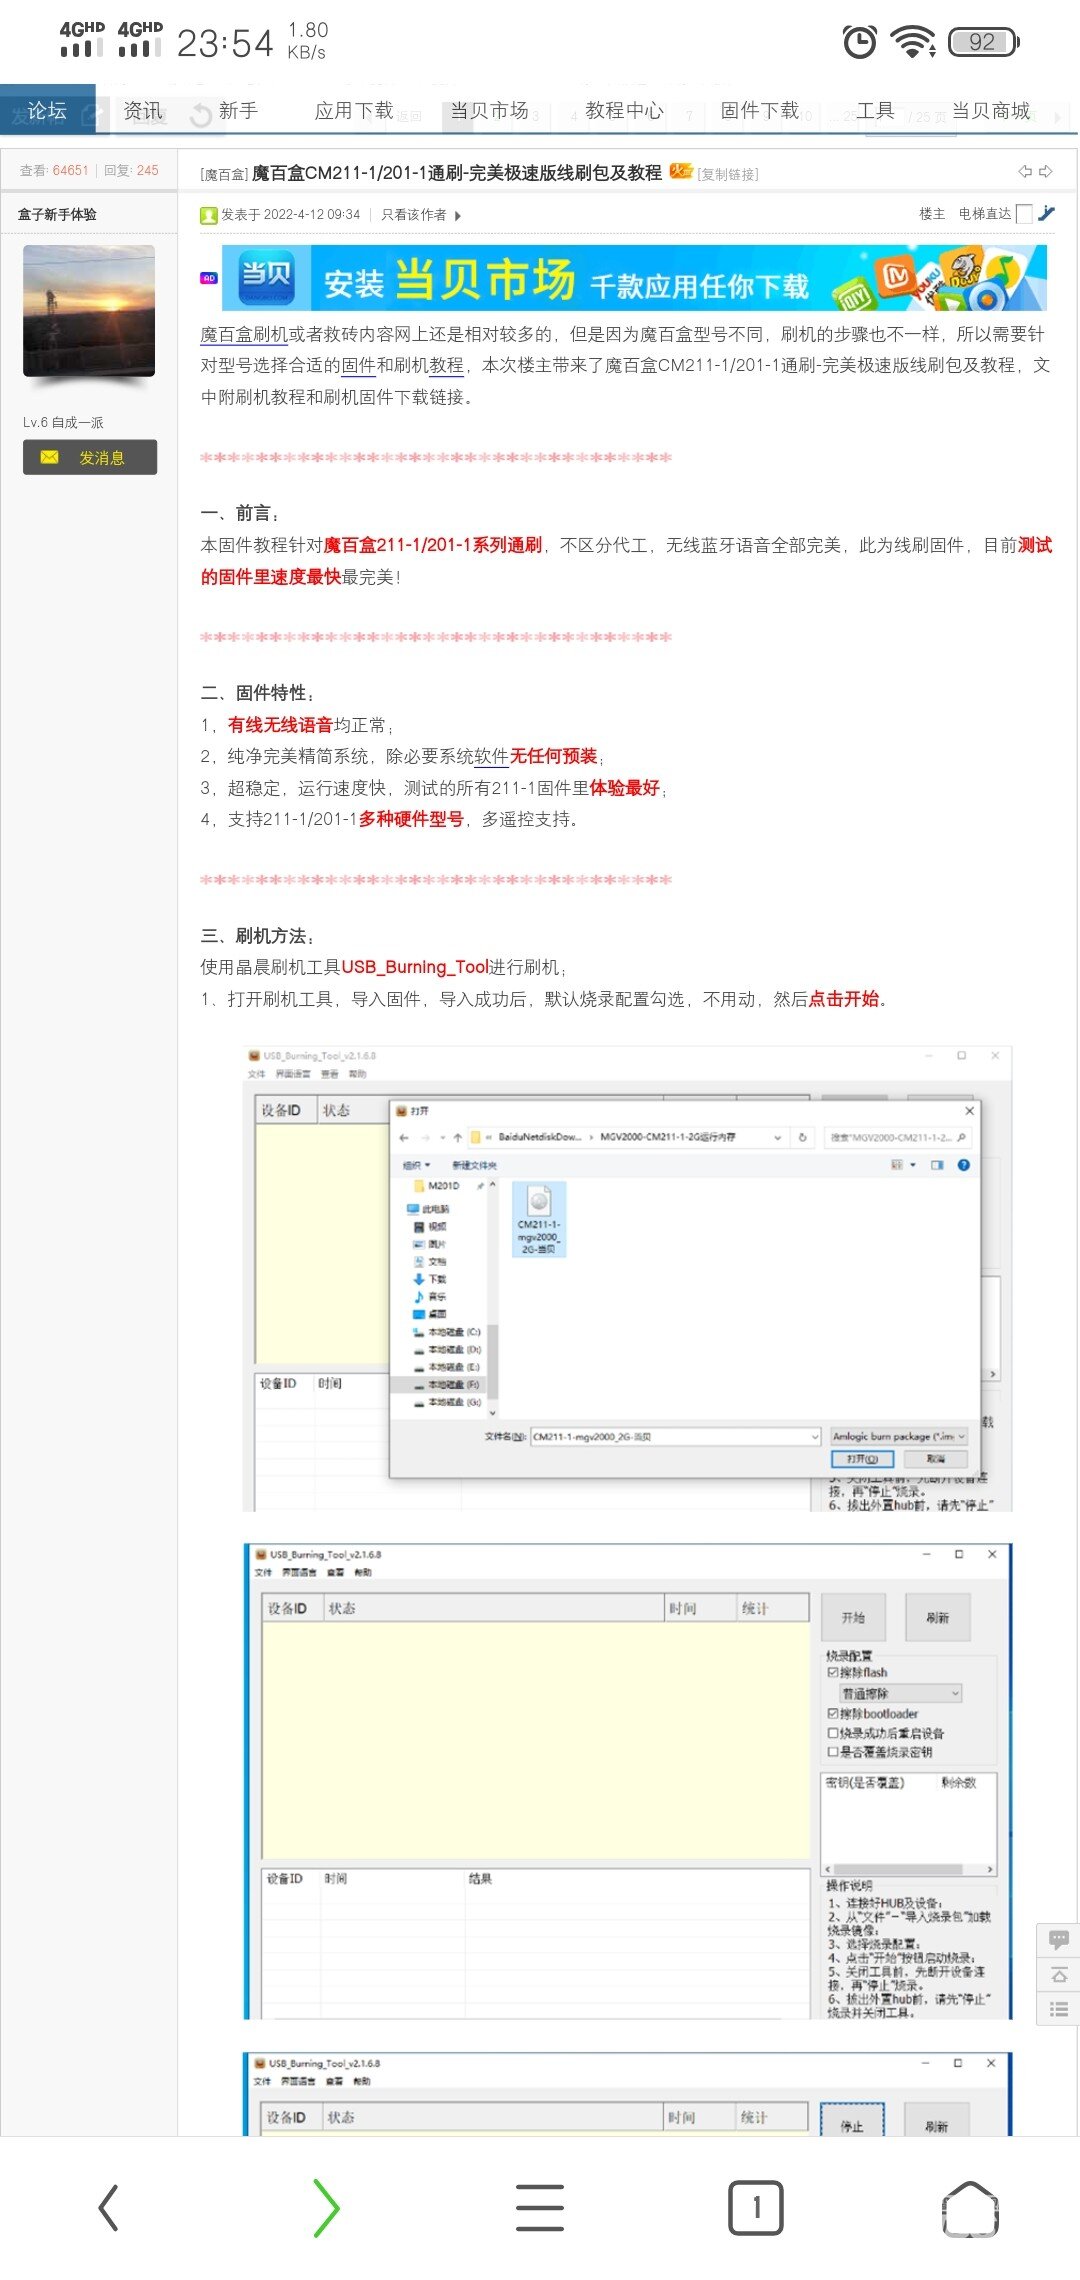Click the floating thread list icon
This screenshot has width=1080, height=2280.
1058,2009
